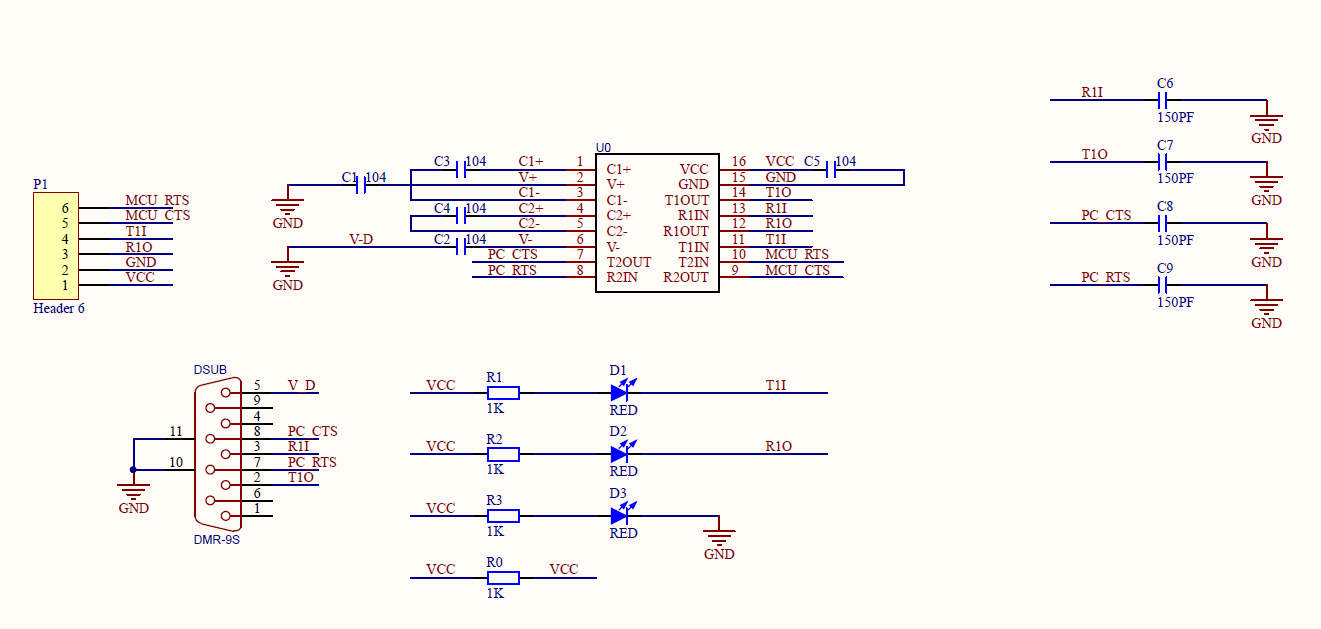Image resolution: width=1321 pixels, height=629 pixels.
Task: Select the "U0" designator text
Action: (x=603, y=147)
